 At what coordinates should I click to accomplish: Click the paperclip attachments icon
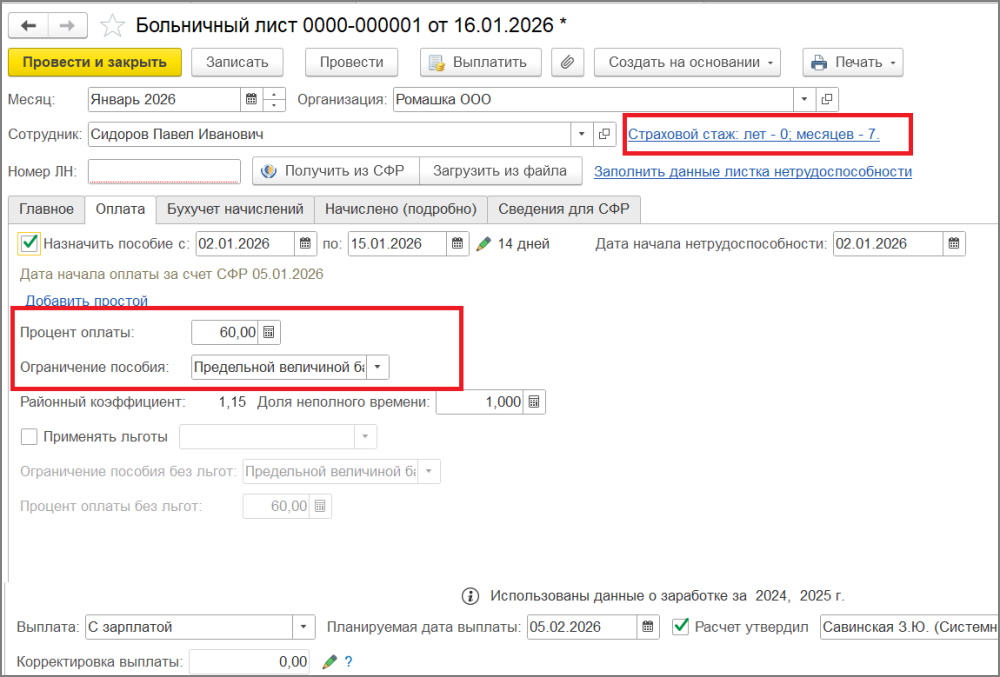(x=567, y=62)
